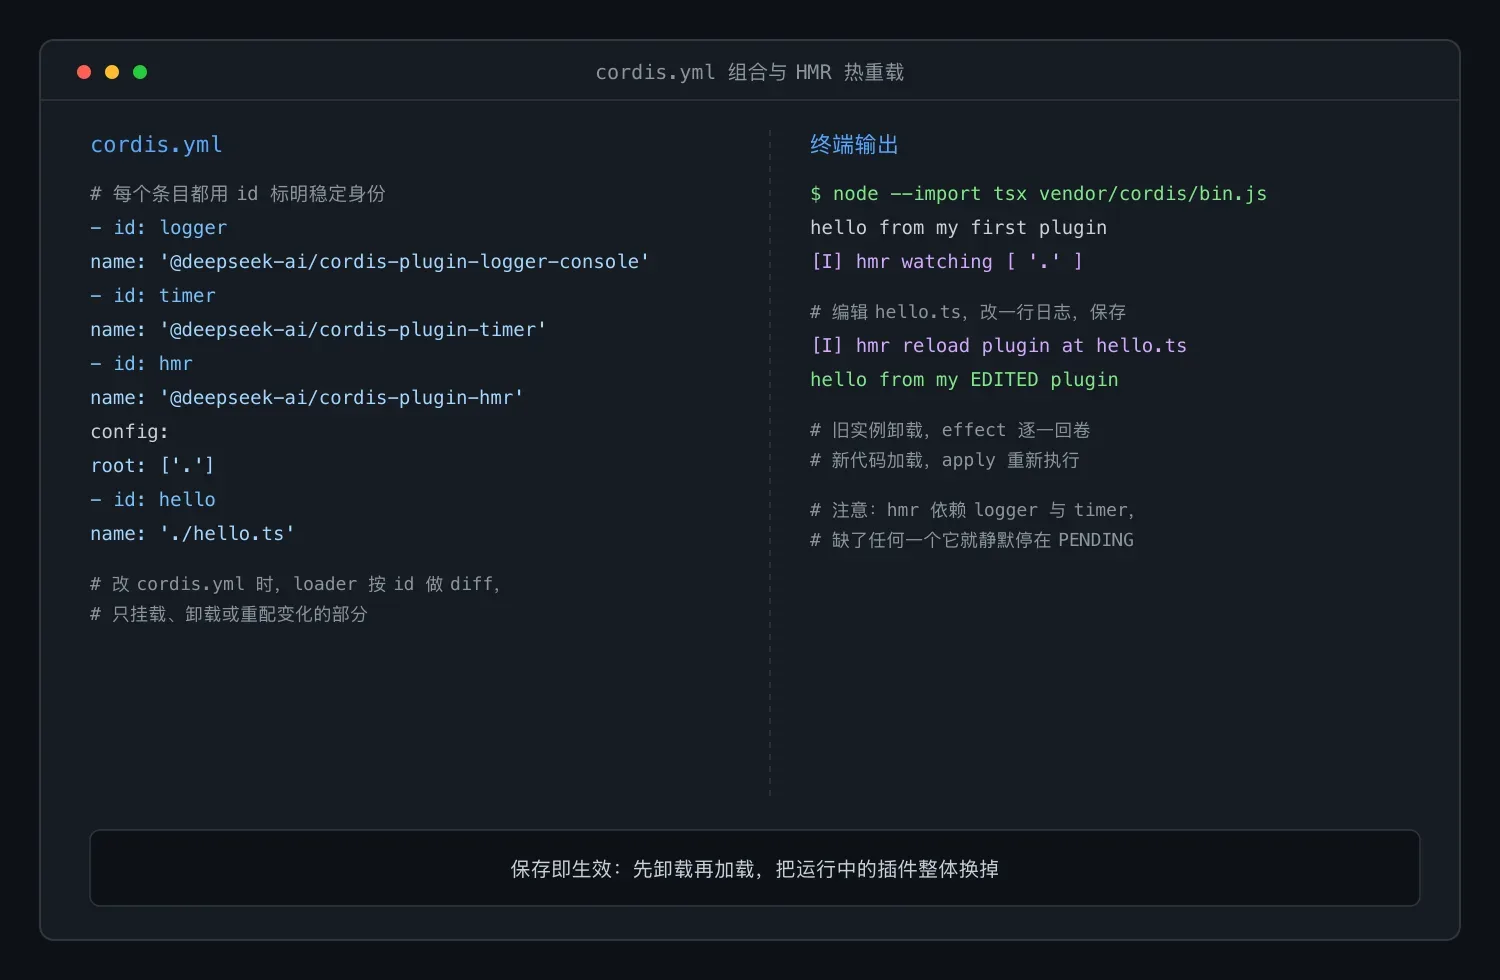The image size is (1500, 980).
Task: Click the cordis-plugin-timer name line
Action: (318, 330)
